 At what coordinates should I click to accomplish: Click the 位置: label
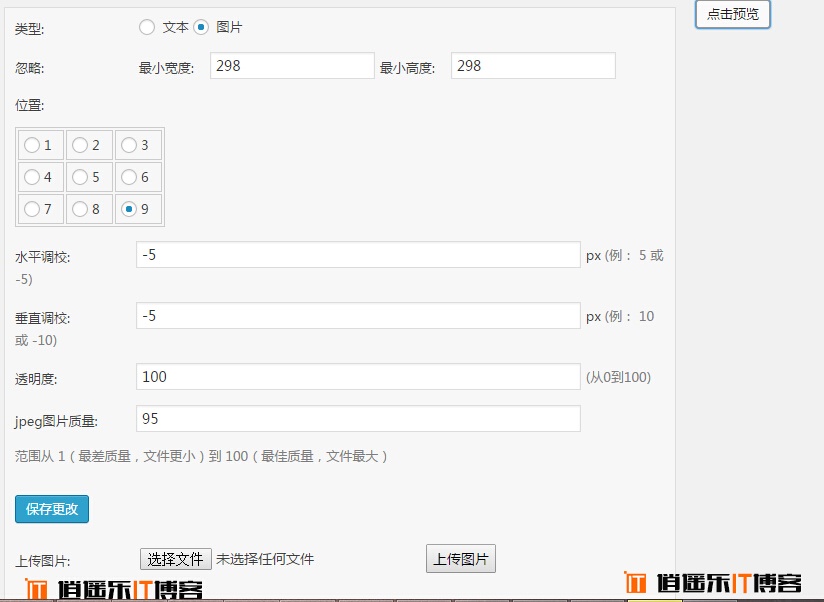(x=29, y=105)
